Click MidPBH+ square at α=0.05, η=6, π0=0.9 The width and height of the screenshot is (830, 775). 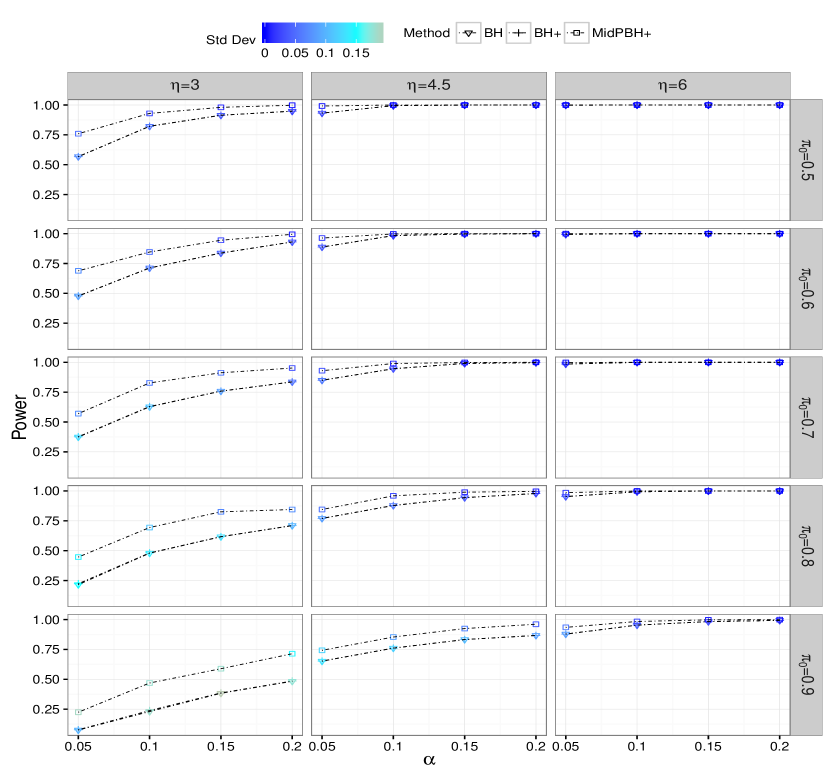pos(566,627)
